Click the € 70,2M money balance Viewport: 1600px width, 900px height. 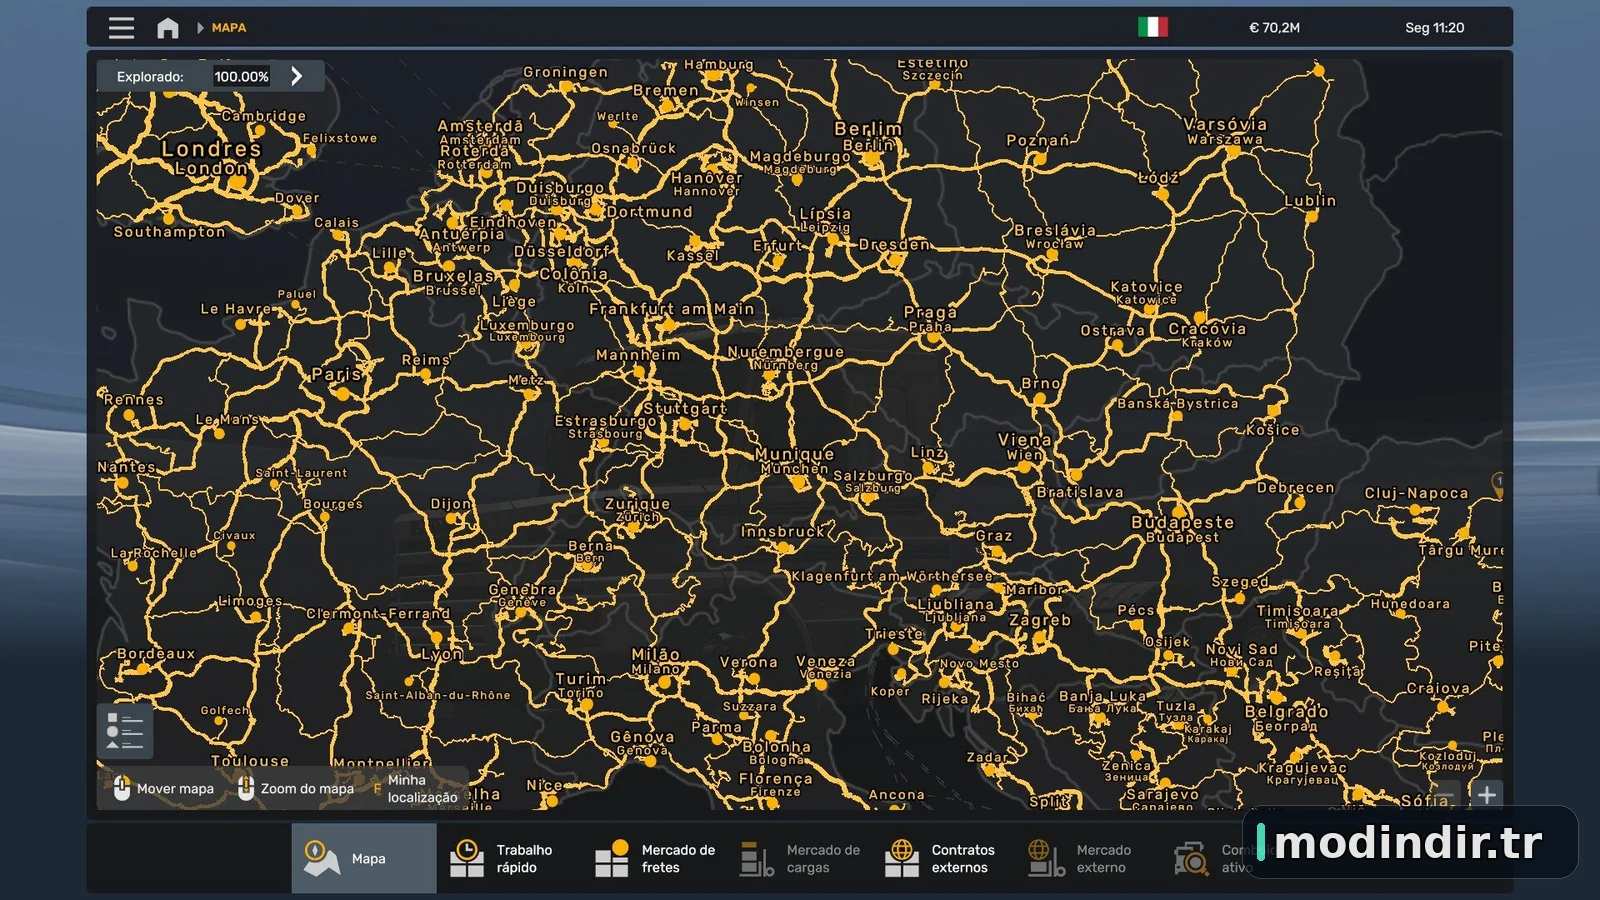[1274, 28]
